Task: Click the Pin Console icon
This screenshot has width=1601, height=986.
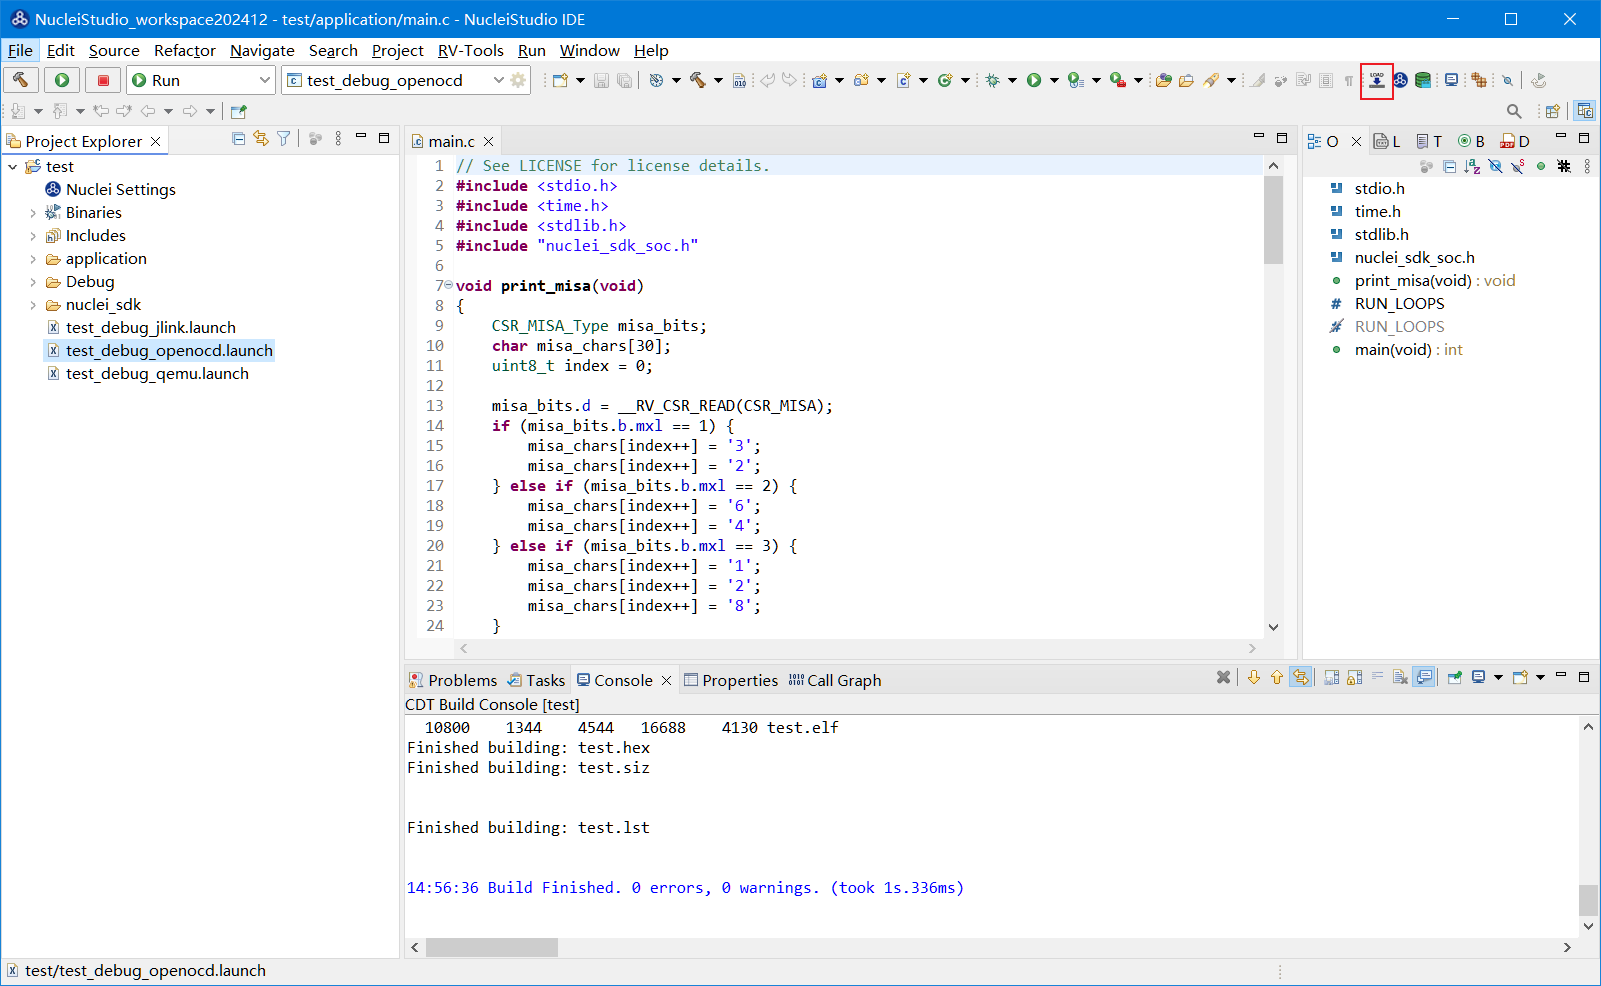Action: click(x=1455, y=678)
